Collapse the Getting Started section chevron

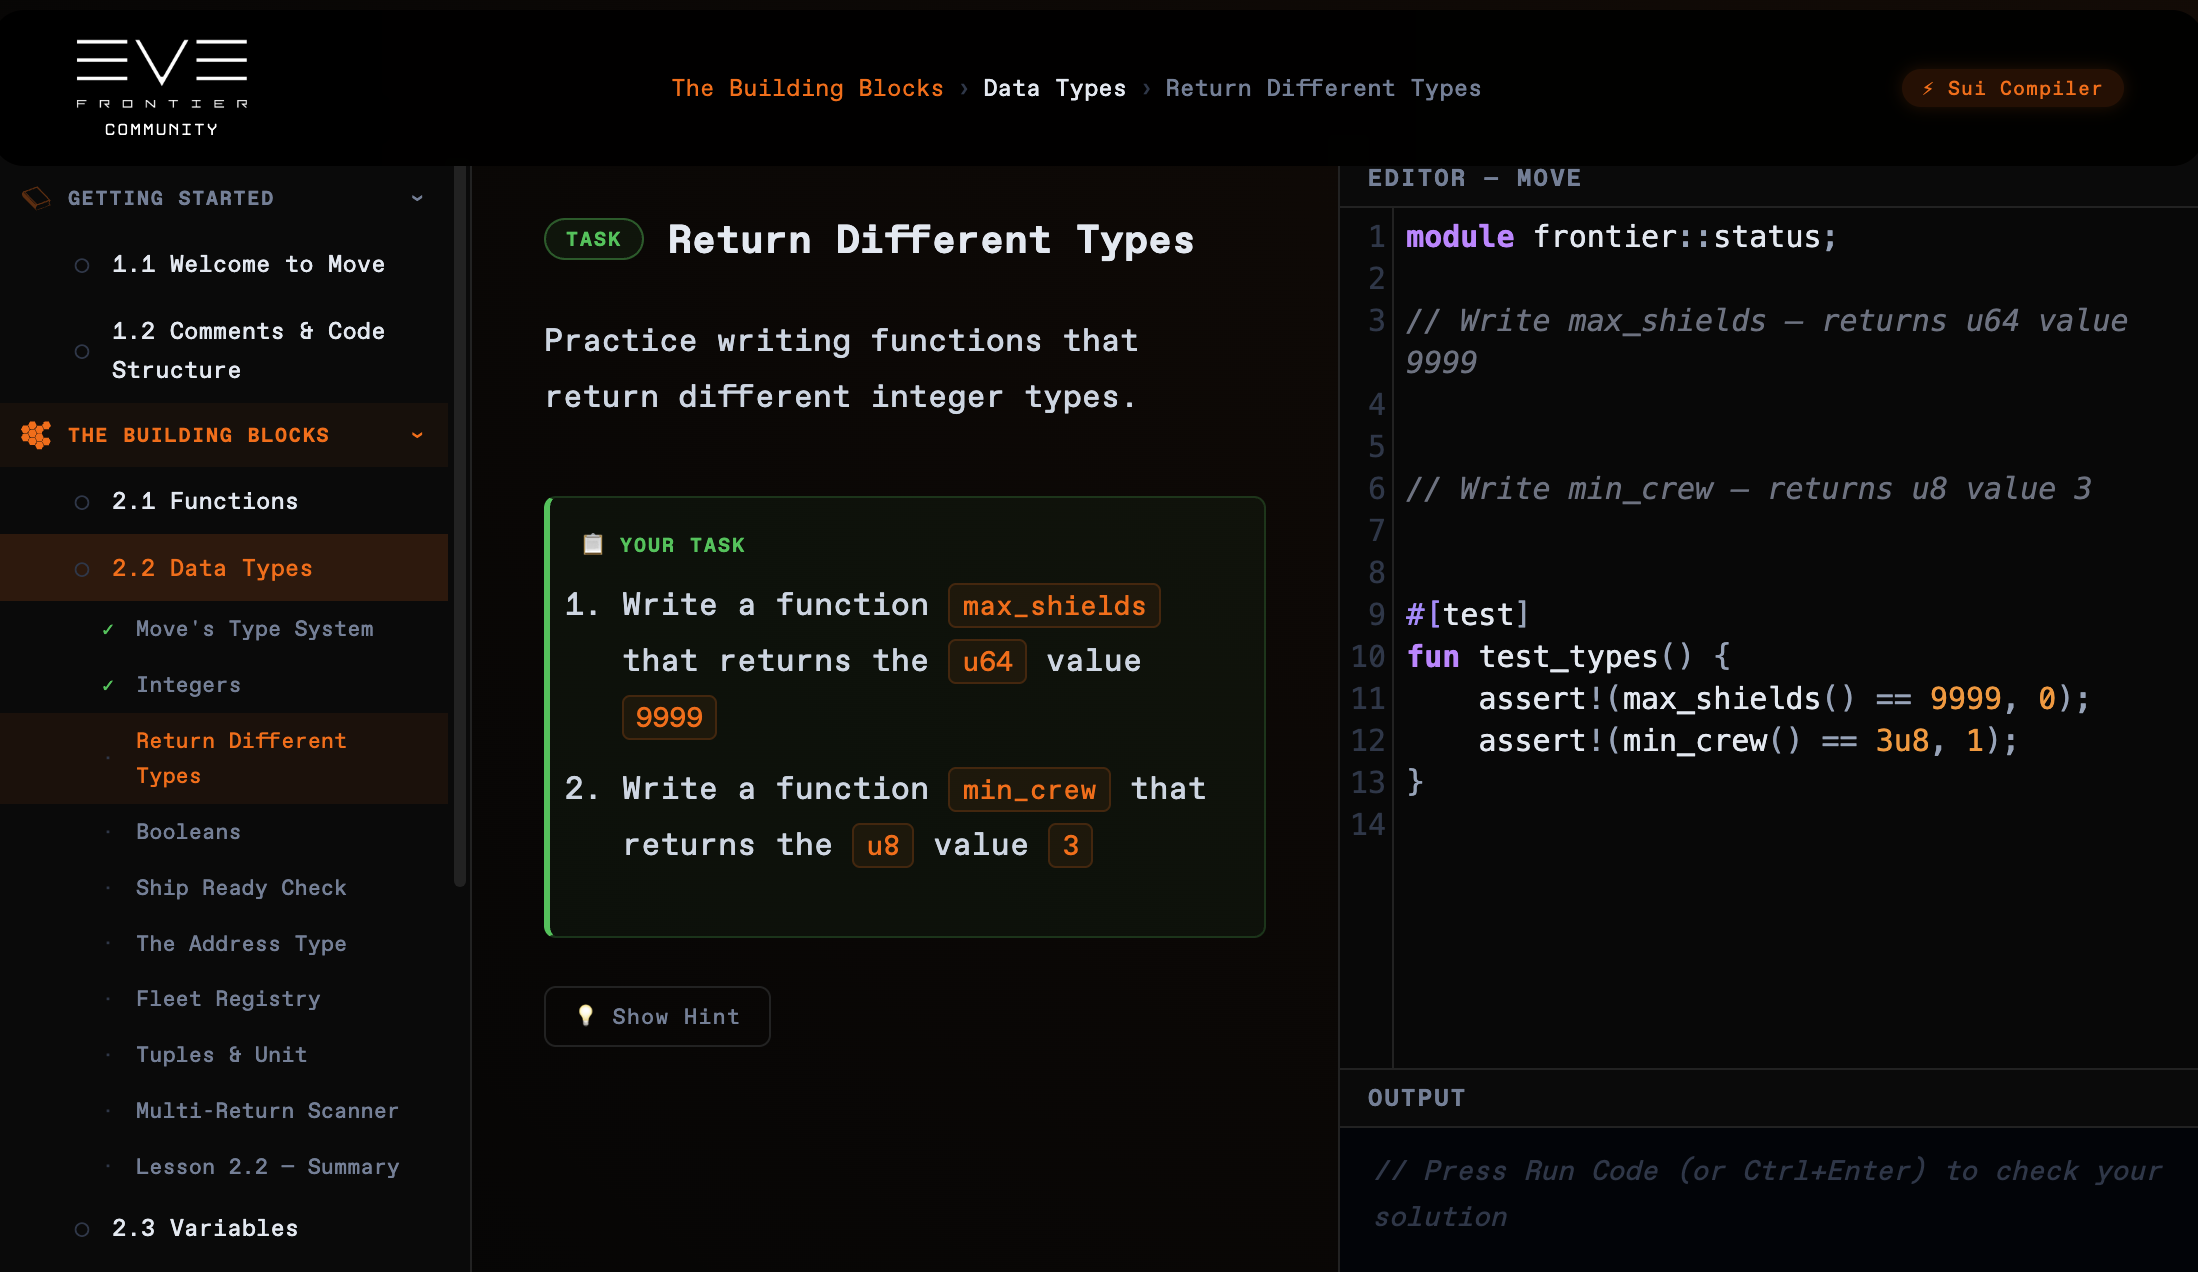[417, 198]
